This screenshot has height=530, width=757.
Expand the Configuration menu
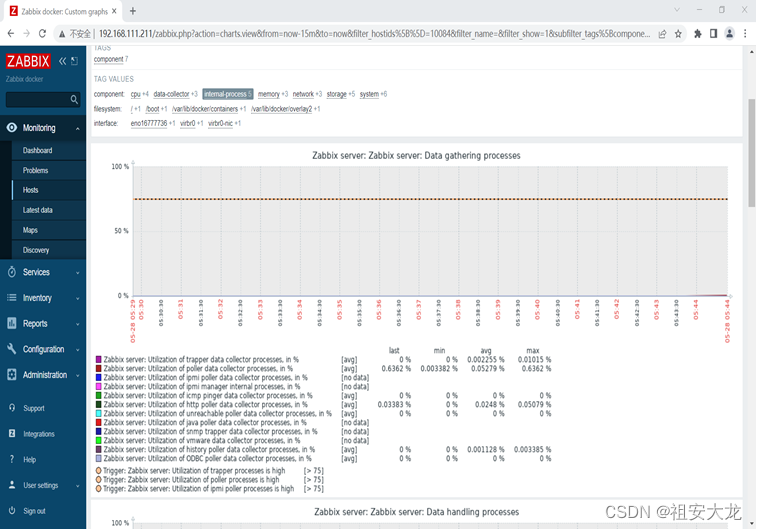(77, 349)
